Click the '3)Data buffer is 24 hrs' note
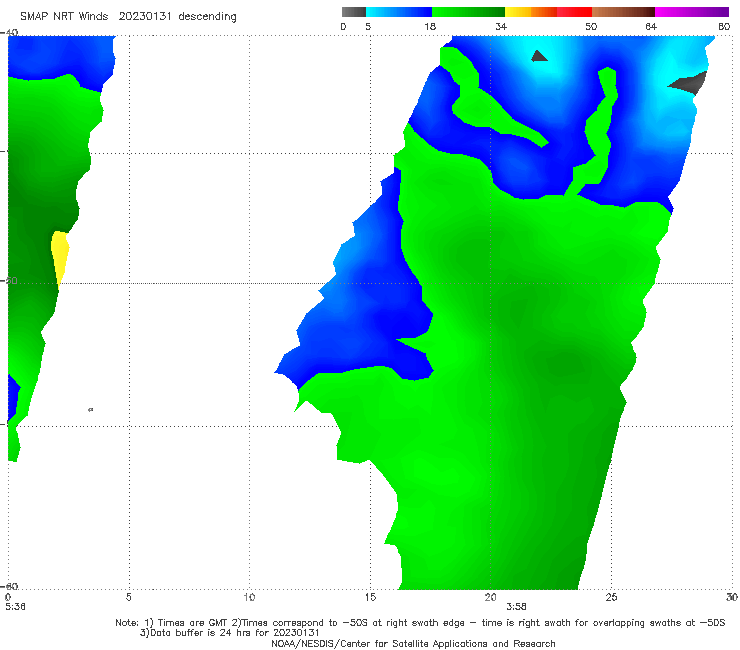Image resolution: width=740 pixels, height=650 pixels. click(229, 633)
